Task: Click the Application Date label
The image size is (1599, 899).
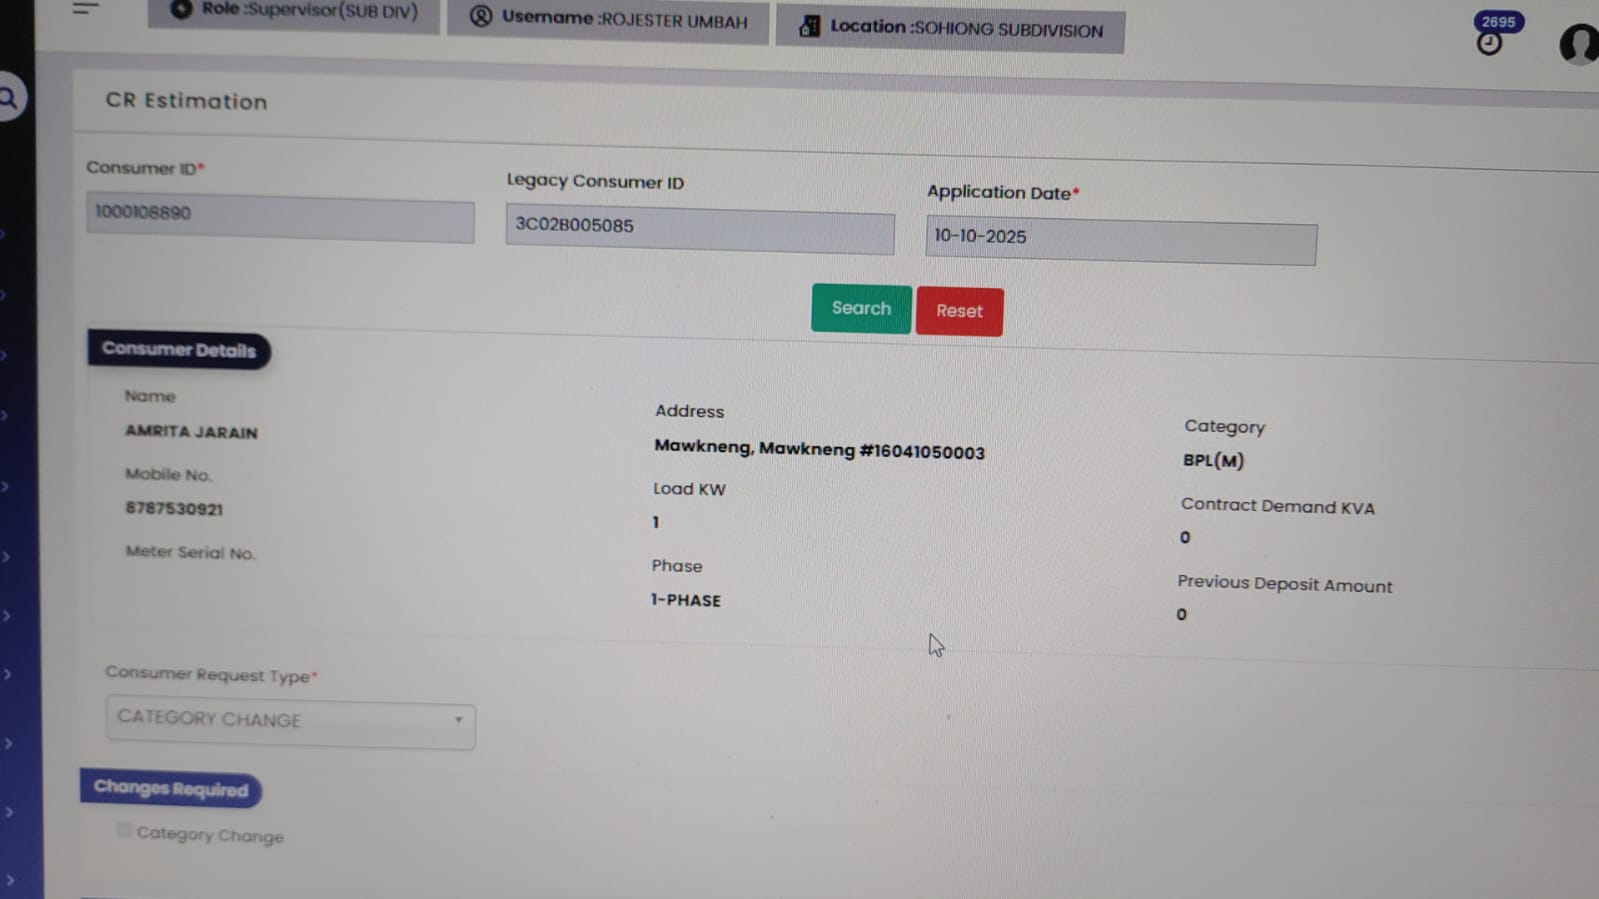Action: click(x=1002, y=192)
